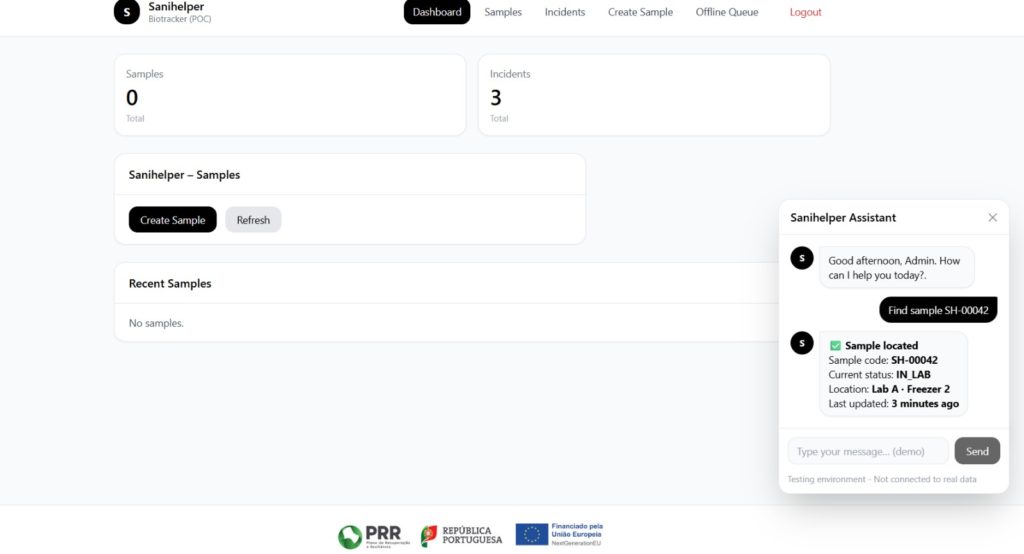Open the Offline Queue page
1024x554 pixels.
pos(727,12)
